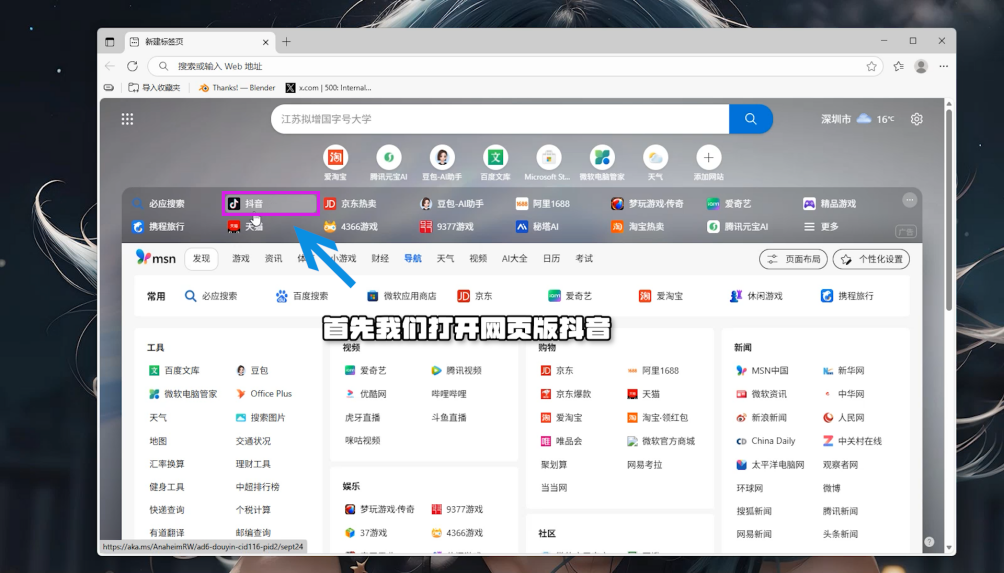
Task: Open the Microsoft Store quick link tile
Action: (548, 163)
